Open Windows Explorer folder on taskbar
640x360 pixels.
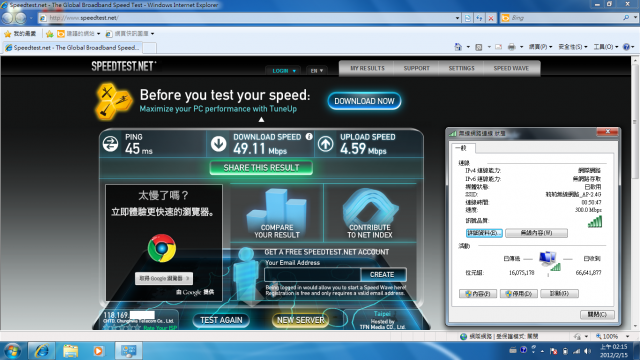(70, 351)
